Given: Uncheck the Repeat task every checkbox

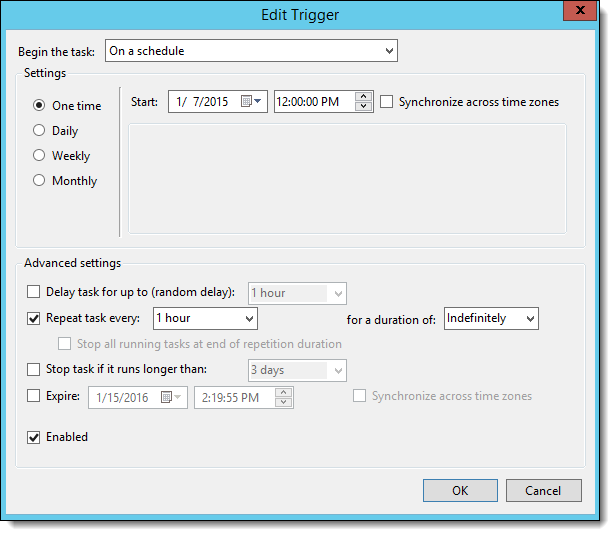Looking at the screenshot, I should pyautogui.click(x=35, y=319).
